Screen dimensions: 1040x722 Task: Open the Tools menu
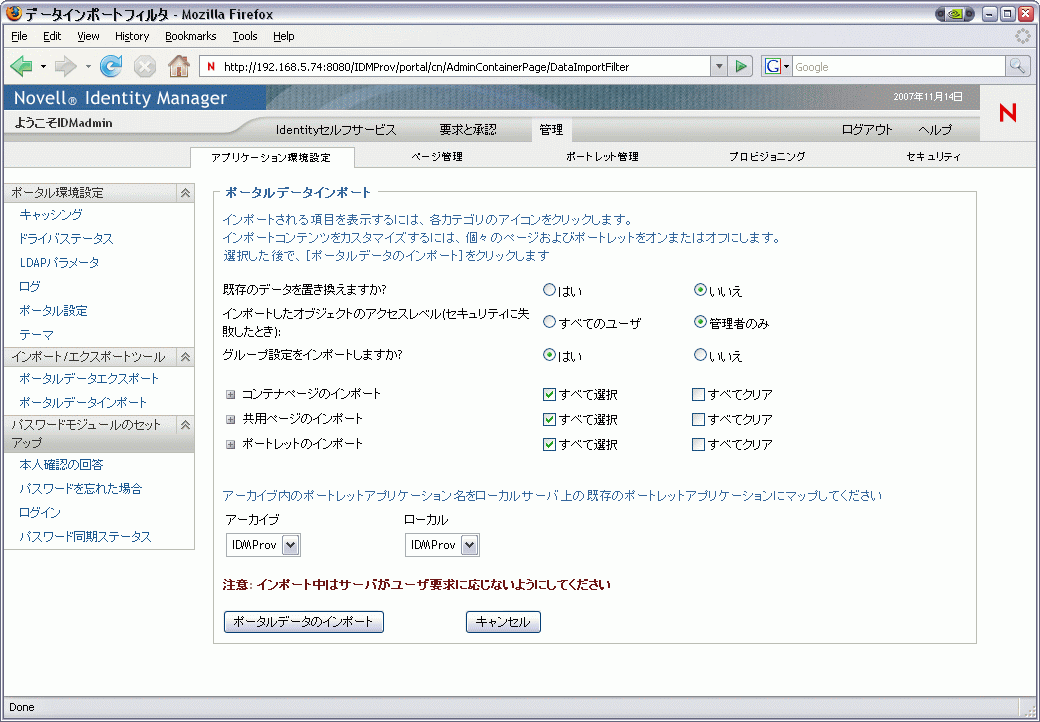(245, 36)
